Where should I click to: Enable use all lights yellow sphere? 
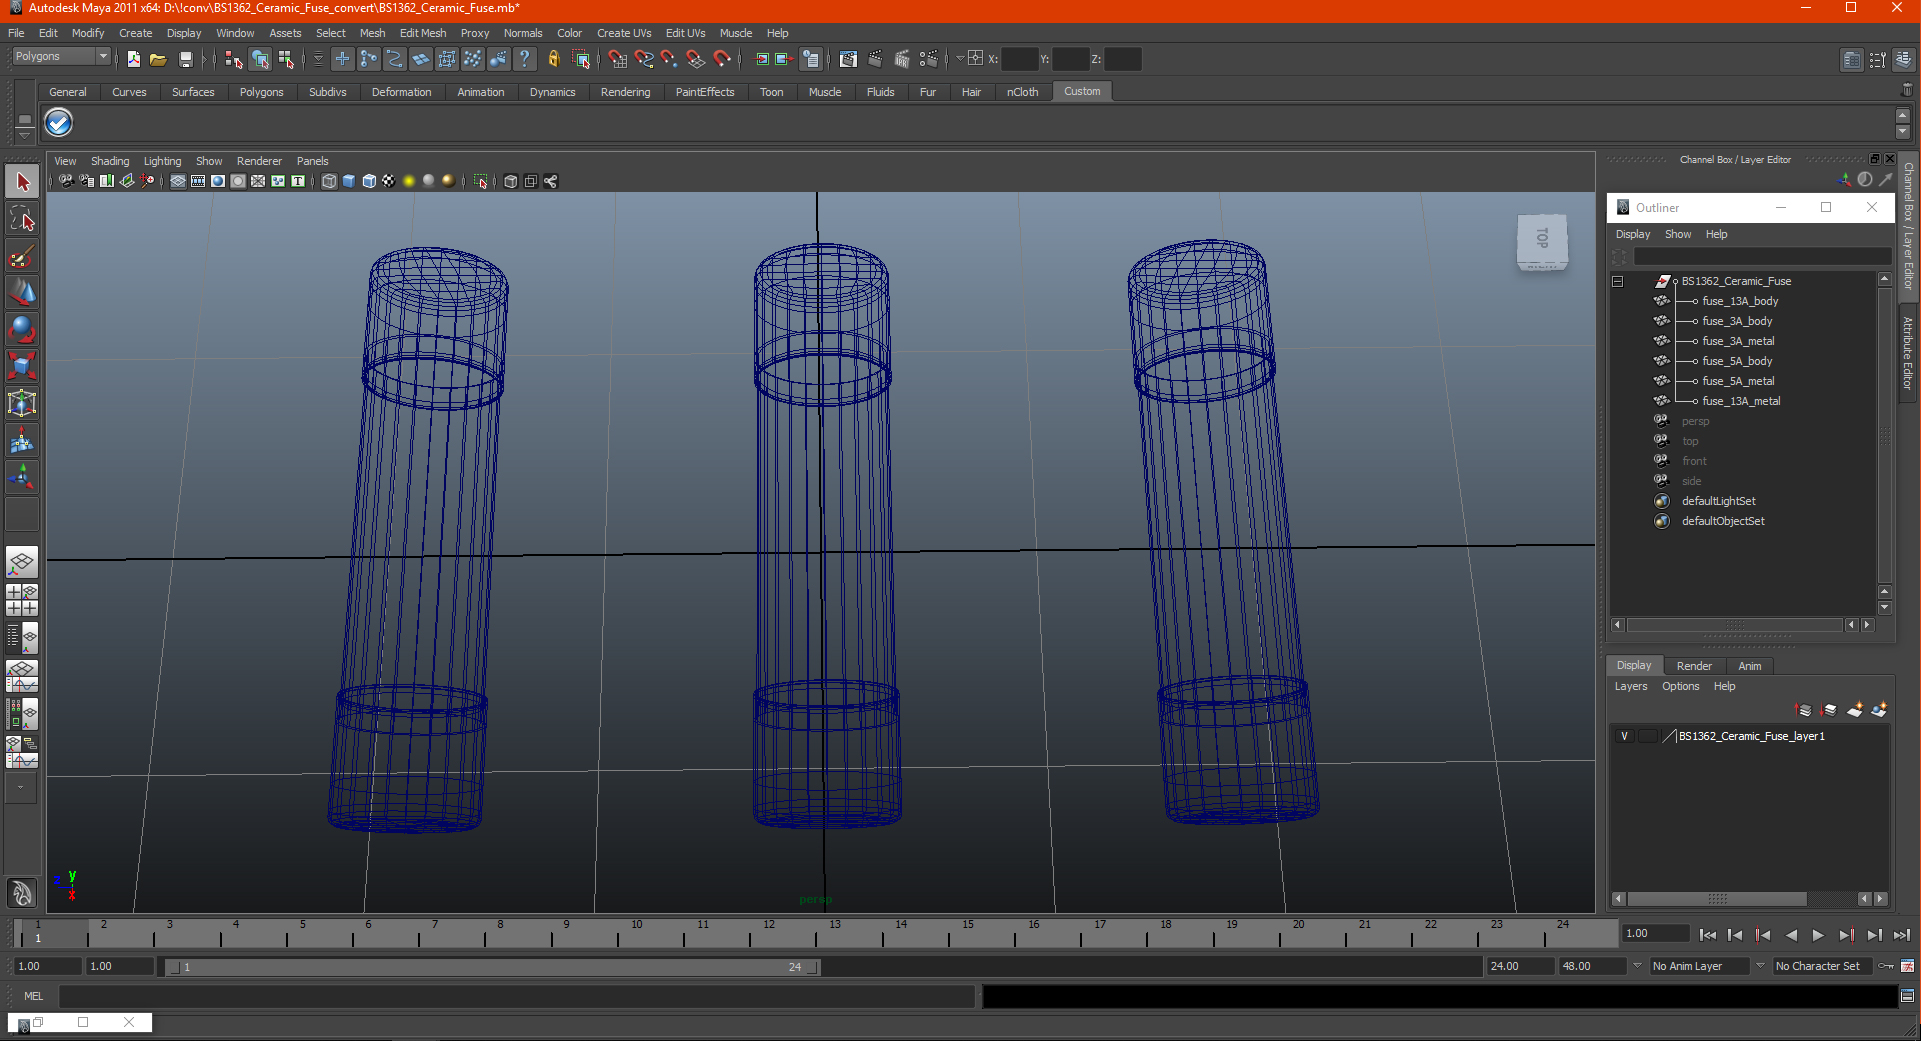409,181
